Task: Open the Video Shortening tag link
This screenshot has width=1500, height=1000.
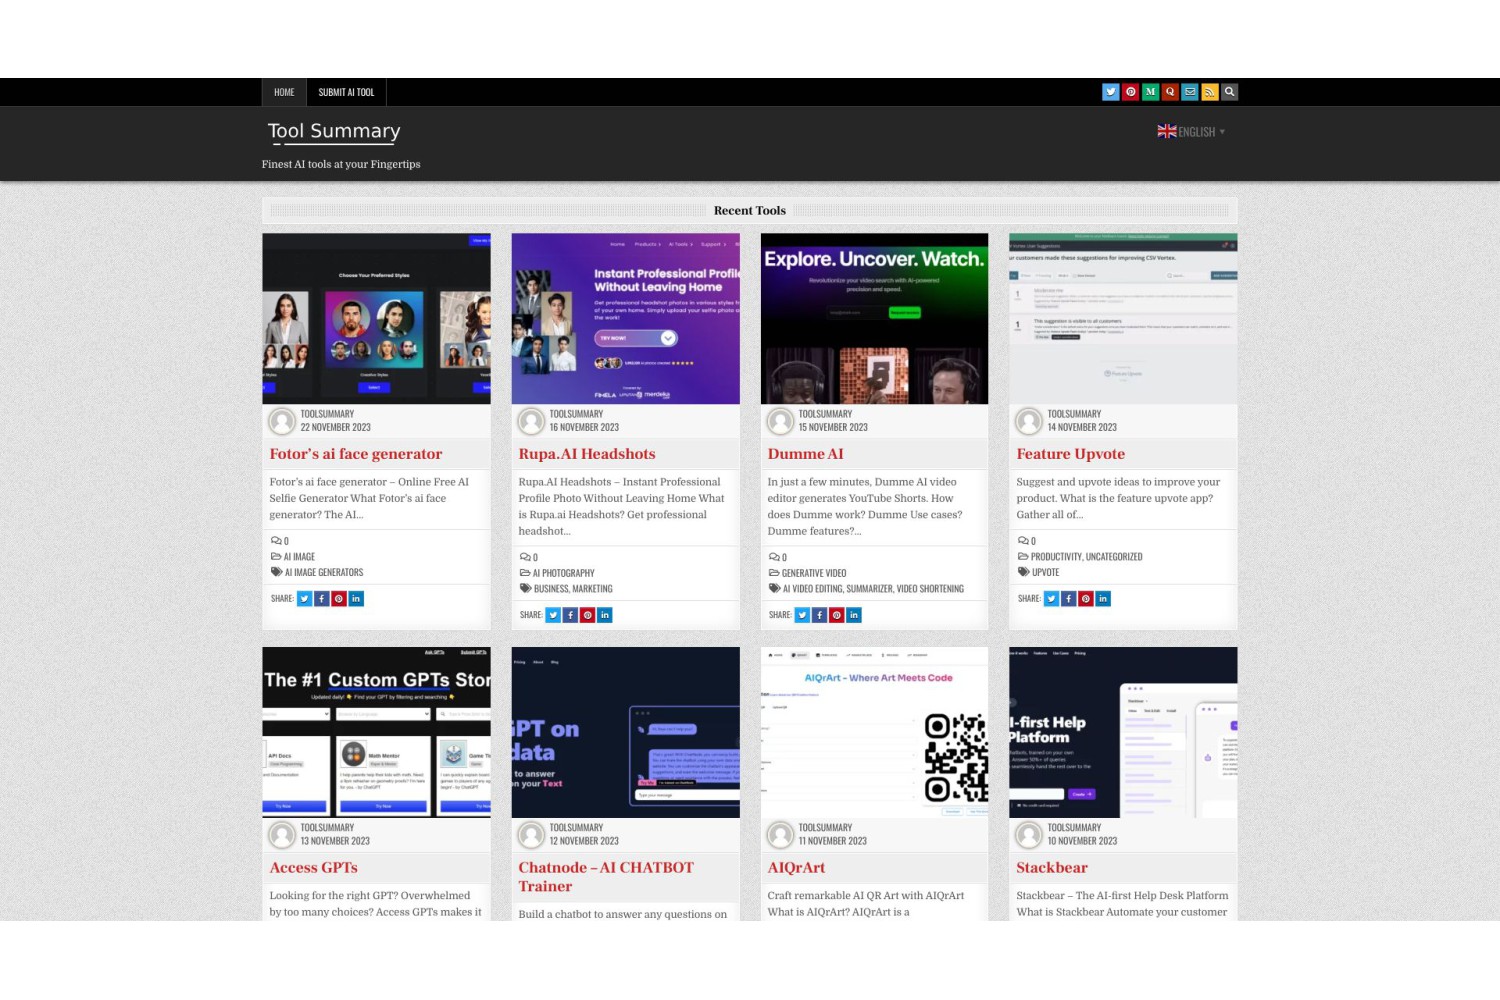Action: click(x=930, y=589)
